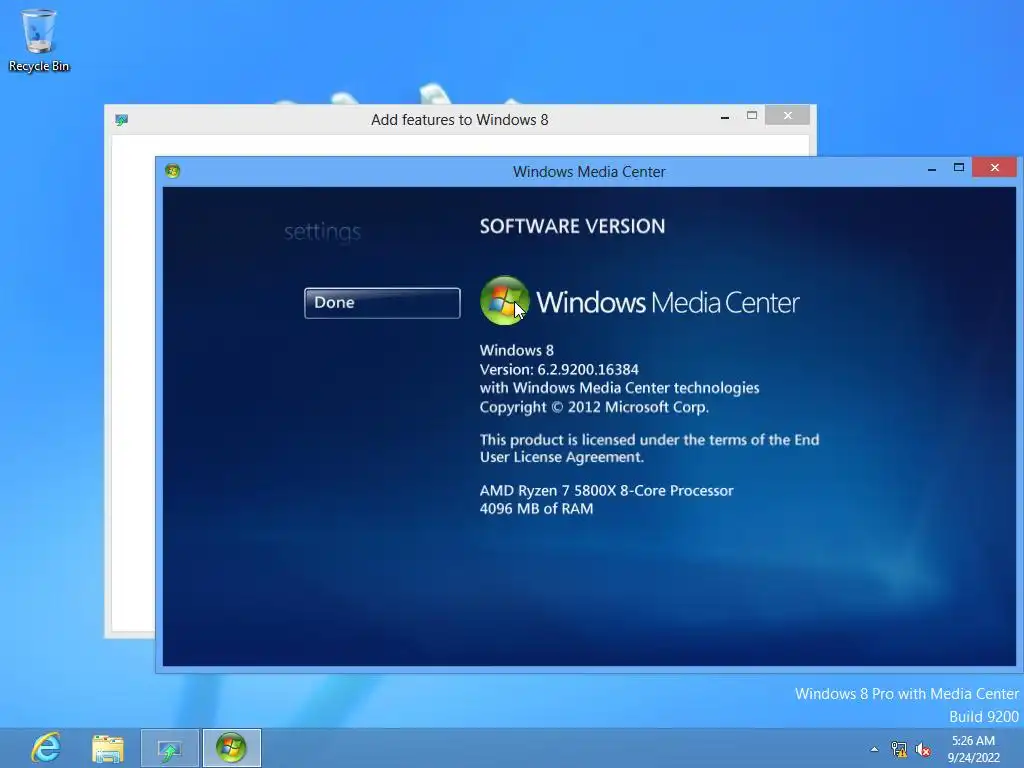Maximize the Add features to Windows 8 window
The width and height of the screenshot is (1024, 768).
752,116
